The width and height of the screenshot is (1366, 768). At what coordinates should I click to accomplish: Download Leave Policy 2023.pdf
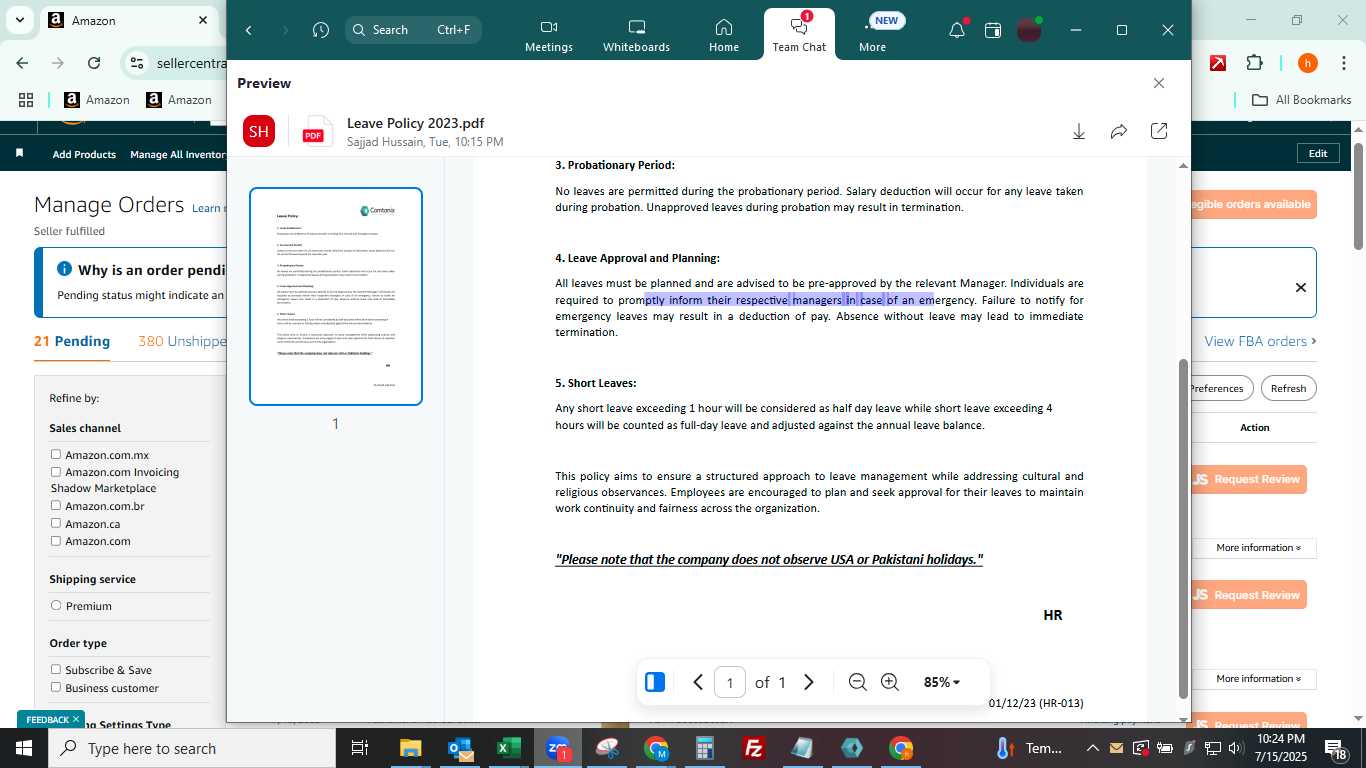1079,131
